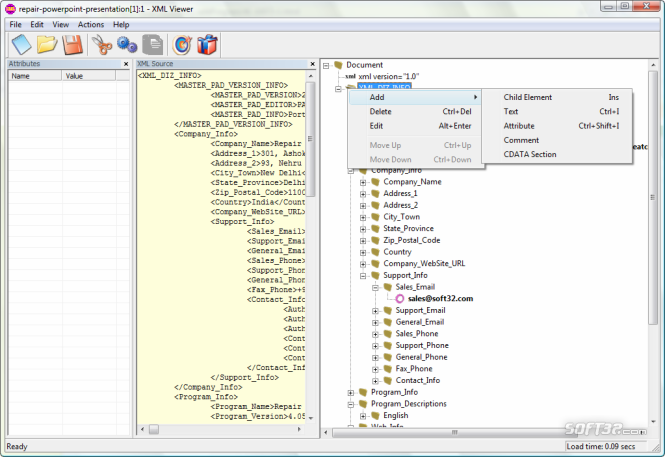Click the Open folder toolbar icon
The height and width of the screenshot is (457, 665).
[47, 45]
